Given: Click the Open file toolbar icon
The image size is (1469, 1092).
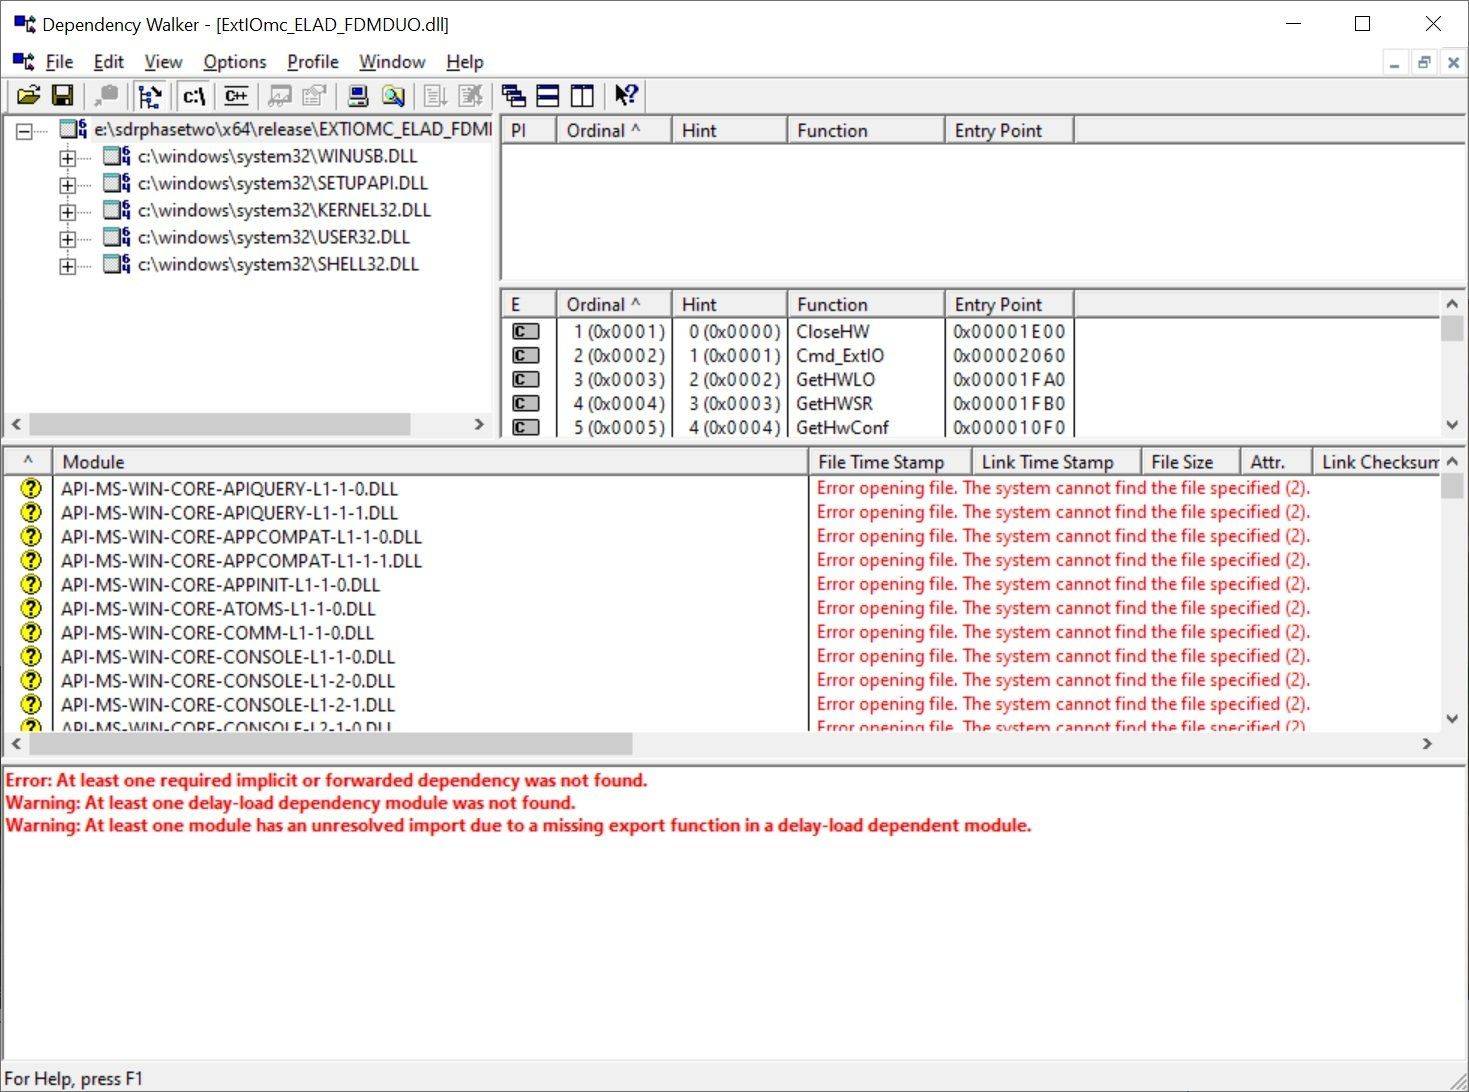Looking at the screenshot, I should point(28,96).
